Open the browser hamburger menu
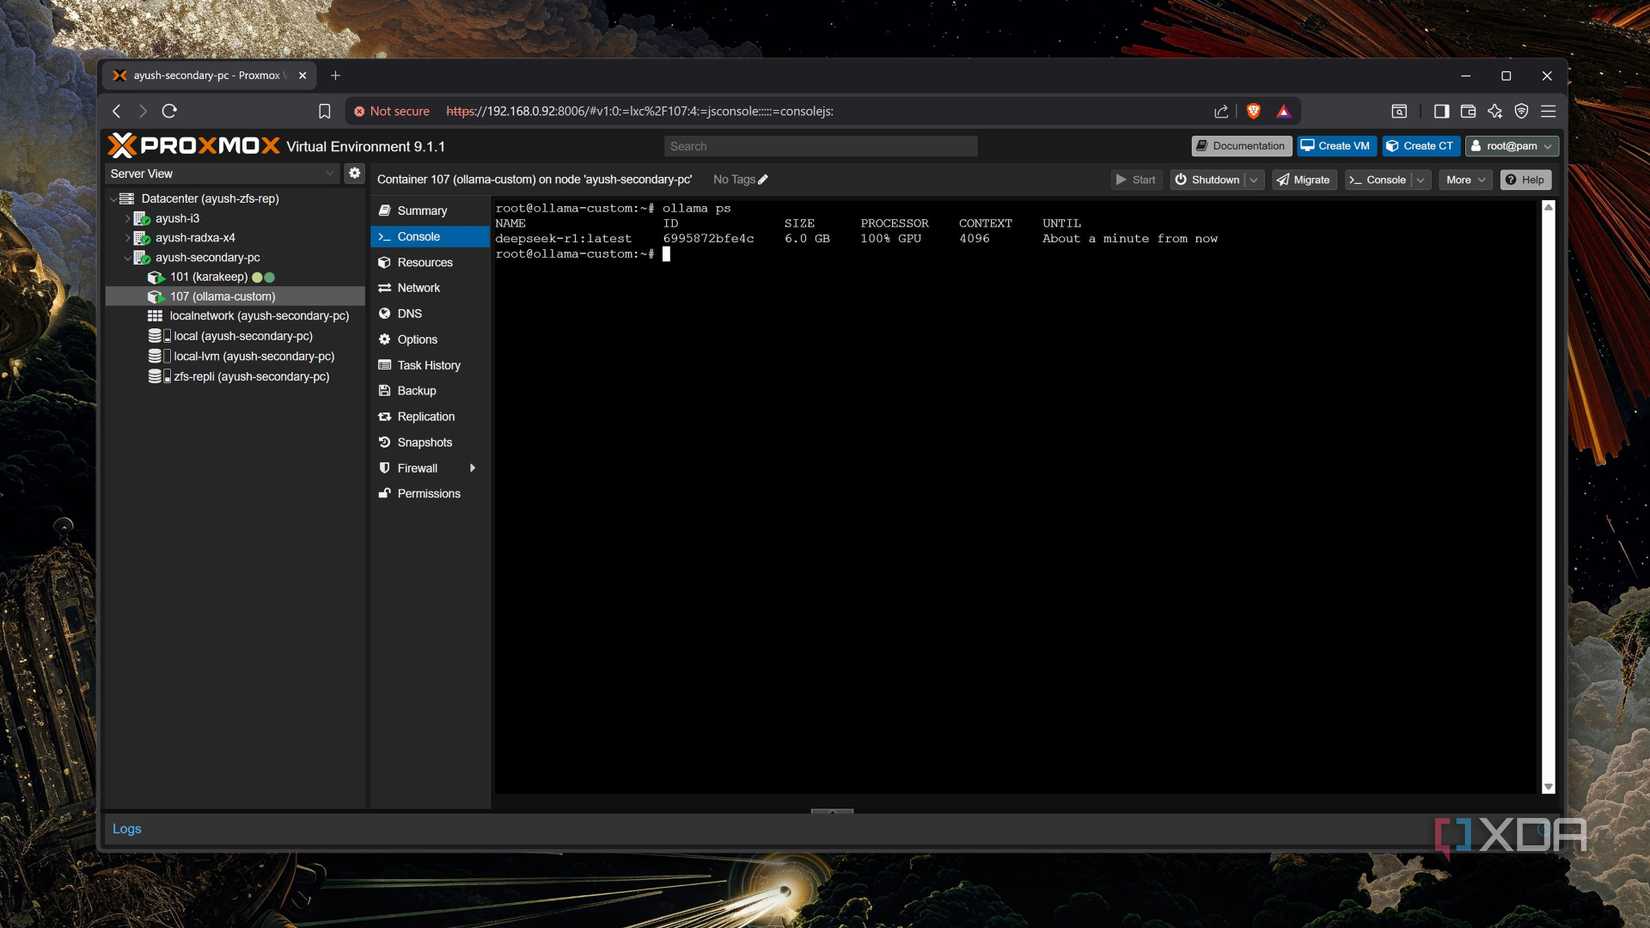1650x928 pixels. [1549, 111]
